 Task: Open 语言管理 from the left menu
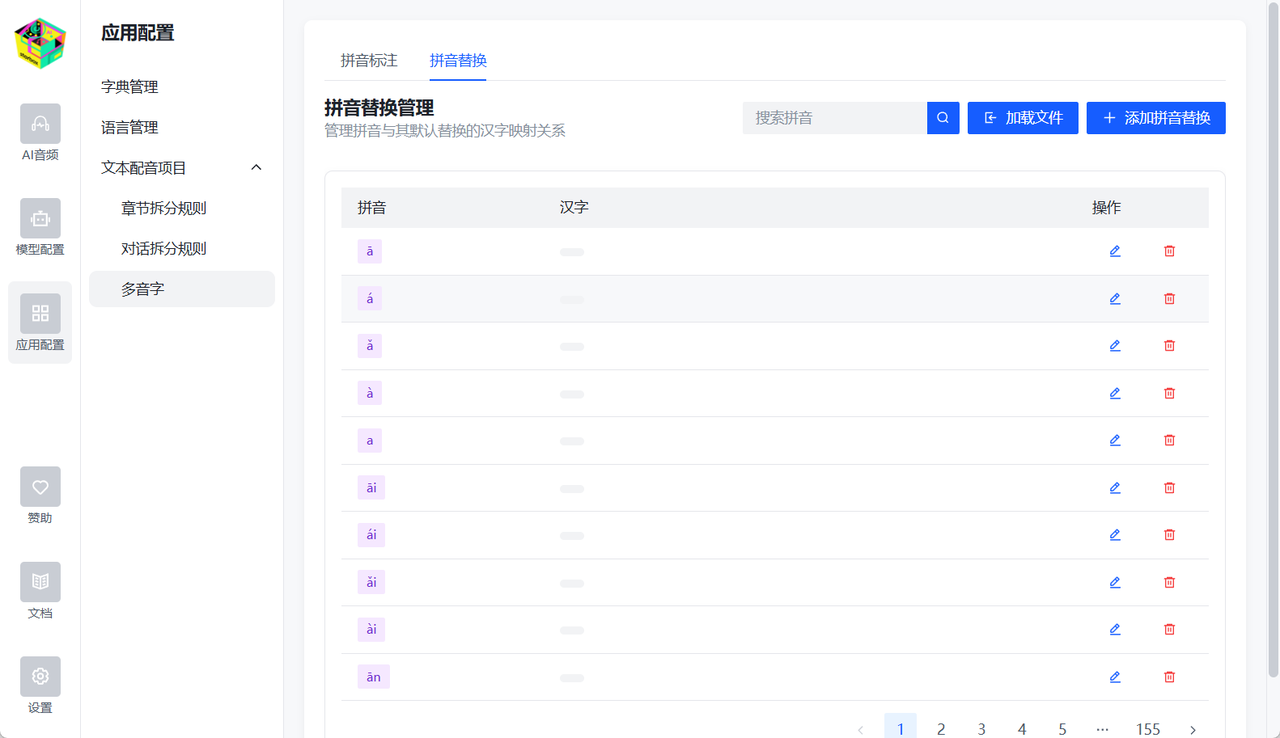click(129, 127)
